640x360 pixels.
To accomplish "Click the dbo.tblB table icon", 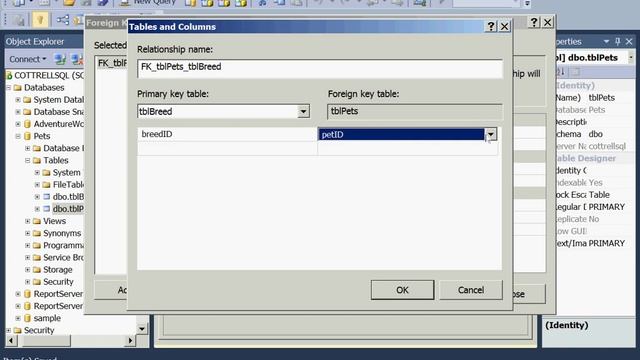I will pos(47,197).
